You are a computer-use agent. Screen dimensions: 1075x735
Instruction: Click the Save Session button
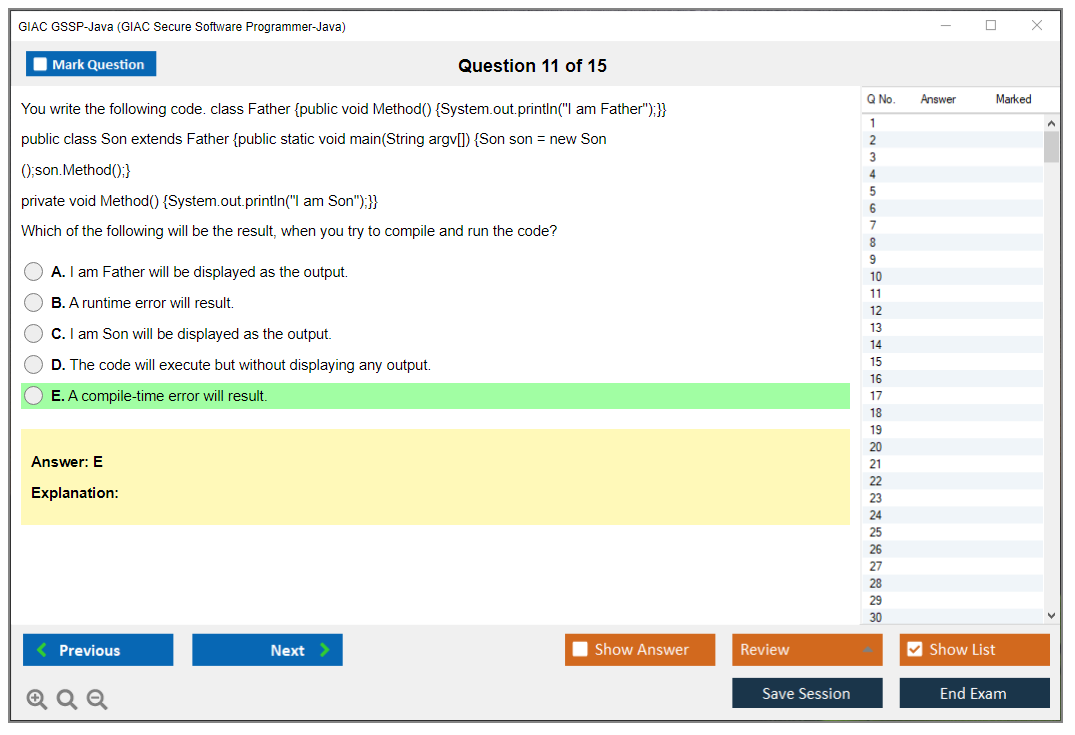pos(807,693)
